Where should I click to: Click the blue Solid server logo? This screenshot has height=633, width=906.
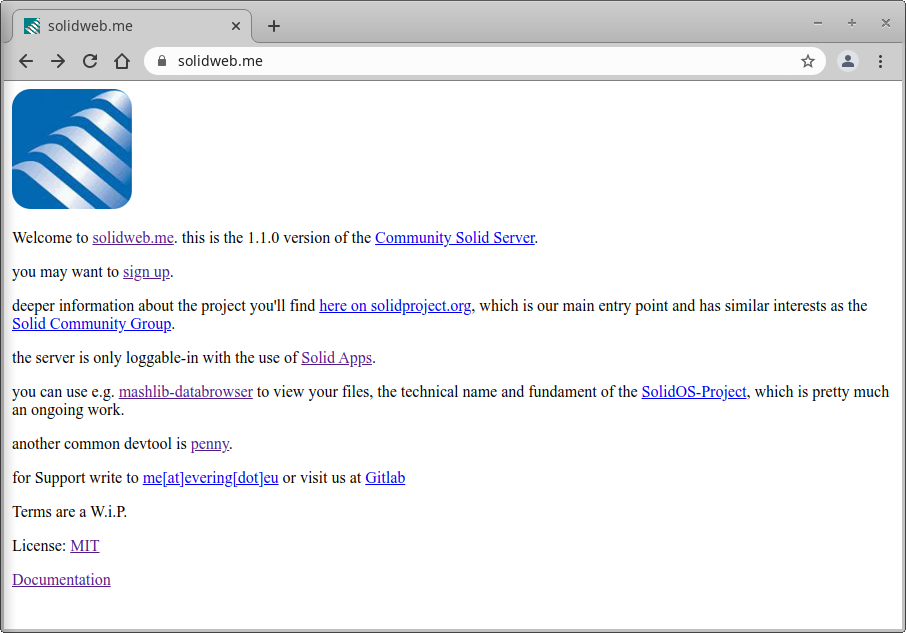[72, 149]
